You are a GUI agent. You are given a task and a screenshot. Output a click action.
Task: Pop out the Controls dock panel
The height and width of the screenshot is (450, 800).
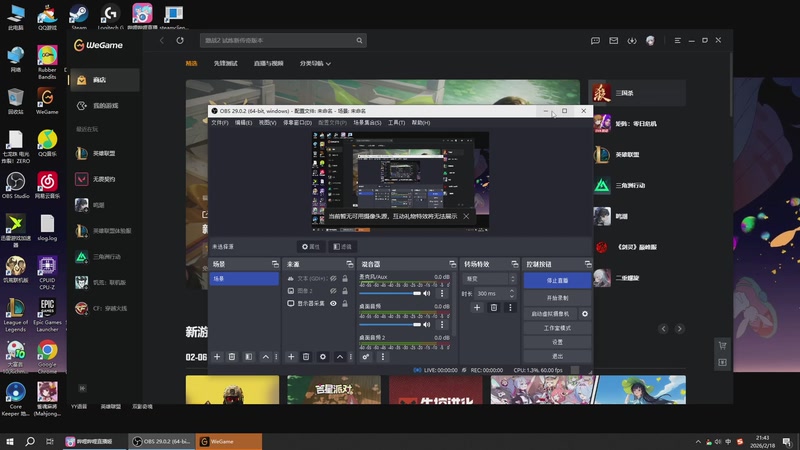[x=588, y=264]
